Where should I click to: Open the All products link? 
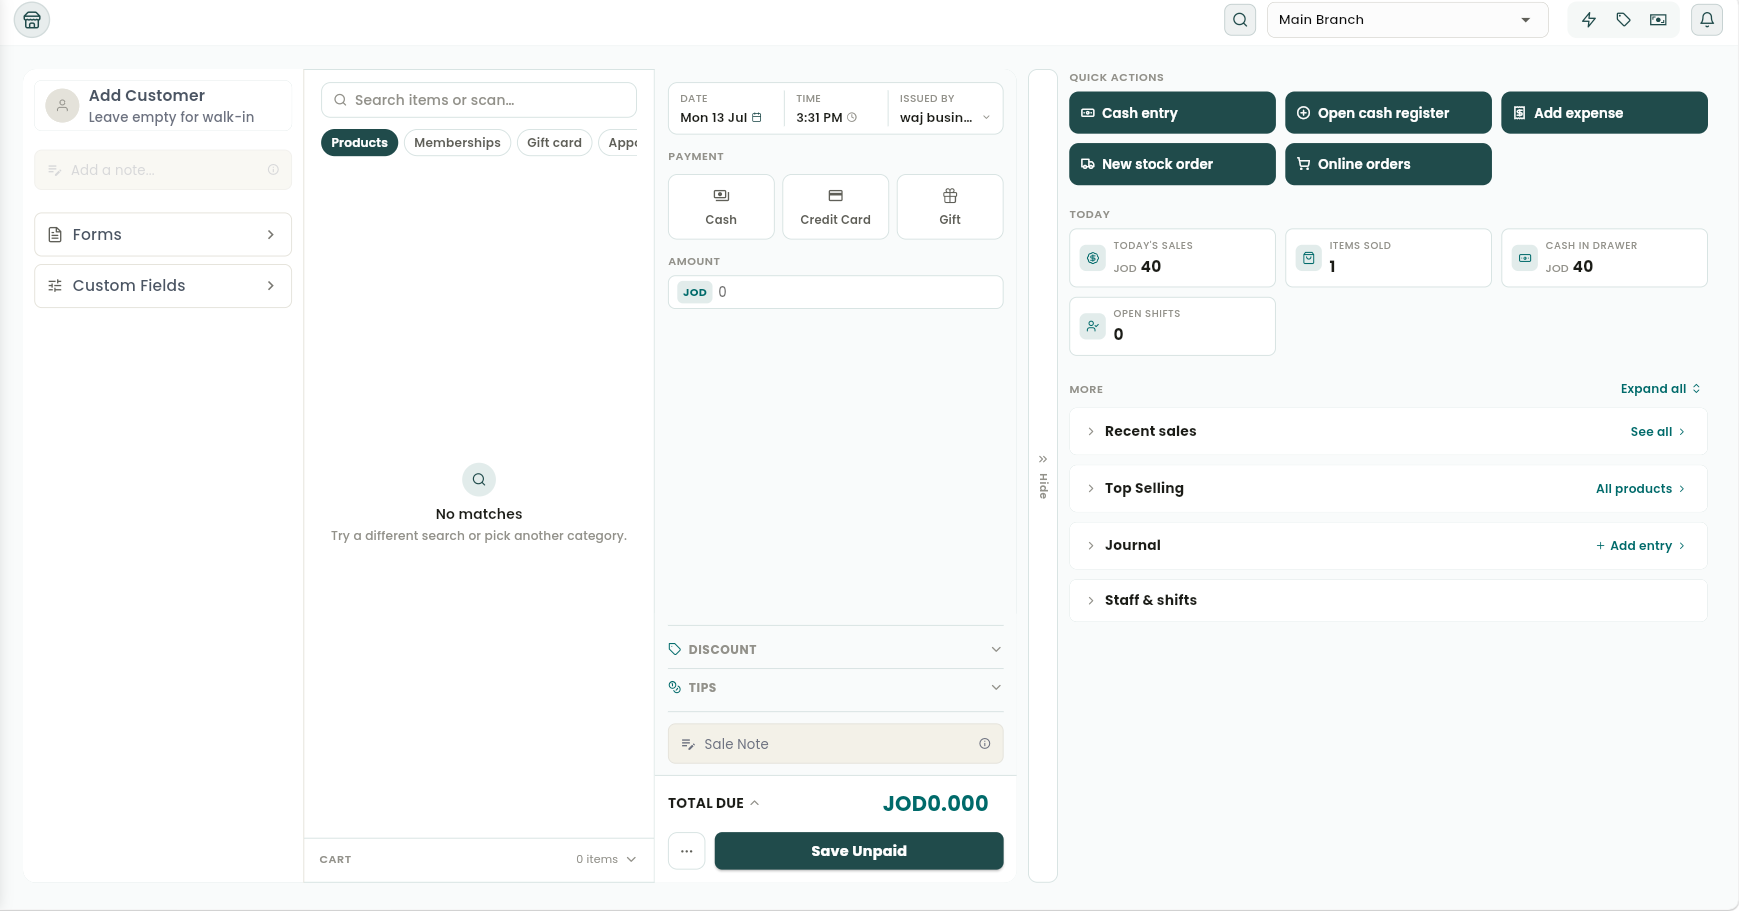[x=1640, y=489]
